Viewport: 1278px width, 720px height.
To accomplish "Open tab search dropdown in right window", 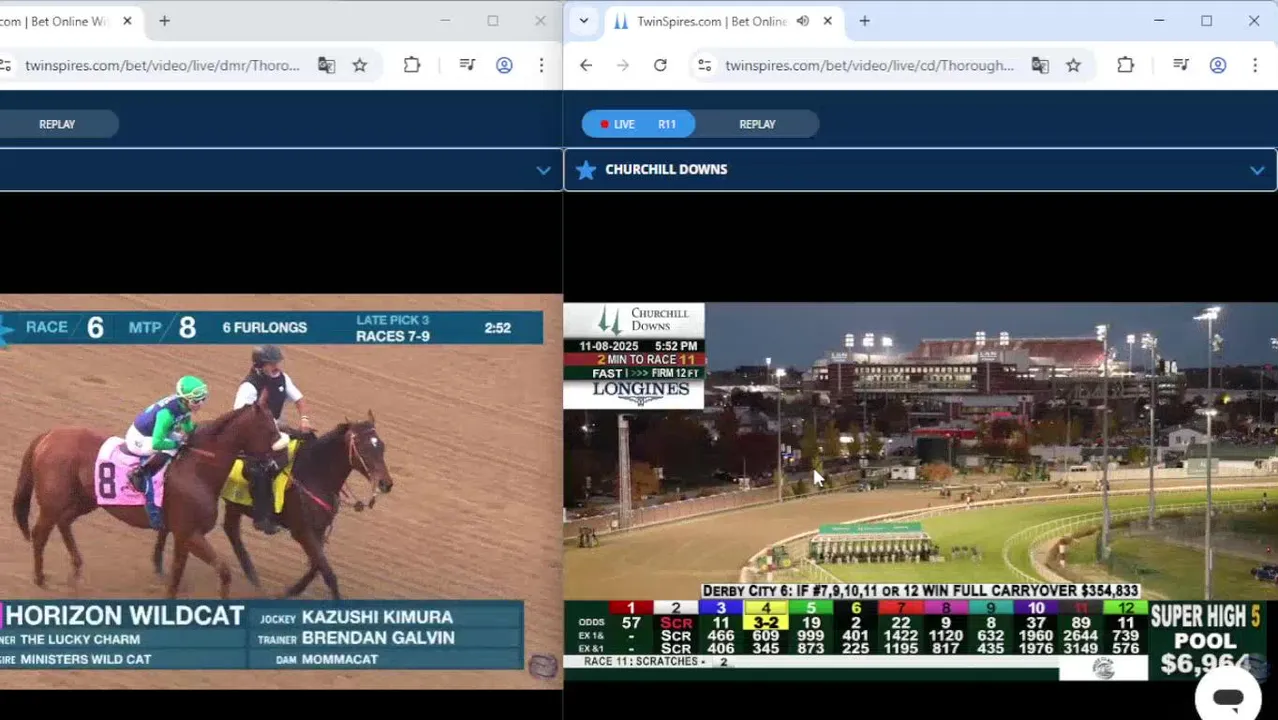I will pyautogui.click(x=584, y=21).
